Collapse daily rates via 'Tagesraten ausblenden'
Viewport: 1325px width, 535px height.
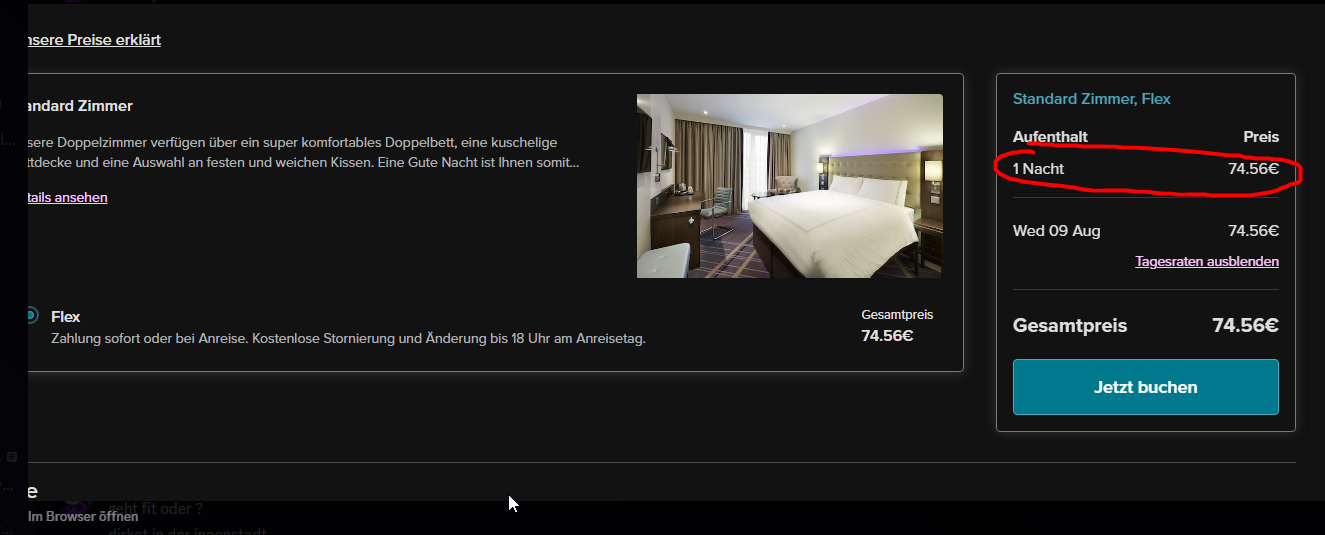pyautogui.click(x=1207, y=261)
